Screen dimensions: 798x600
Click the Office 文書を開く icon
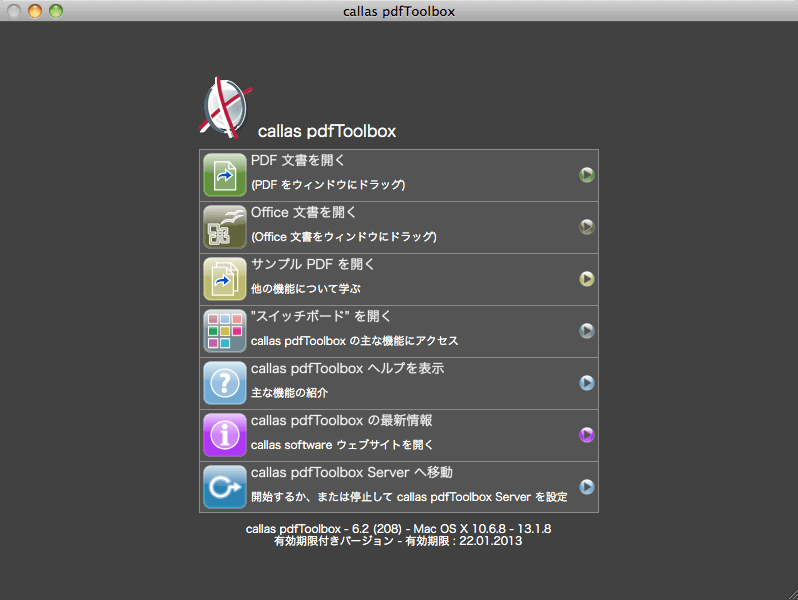[x=225, y=227]
